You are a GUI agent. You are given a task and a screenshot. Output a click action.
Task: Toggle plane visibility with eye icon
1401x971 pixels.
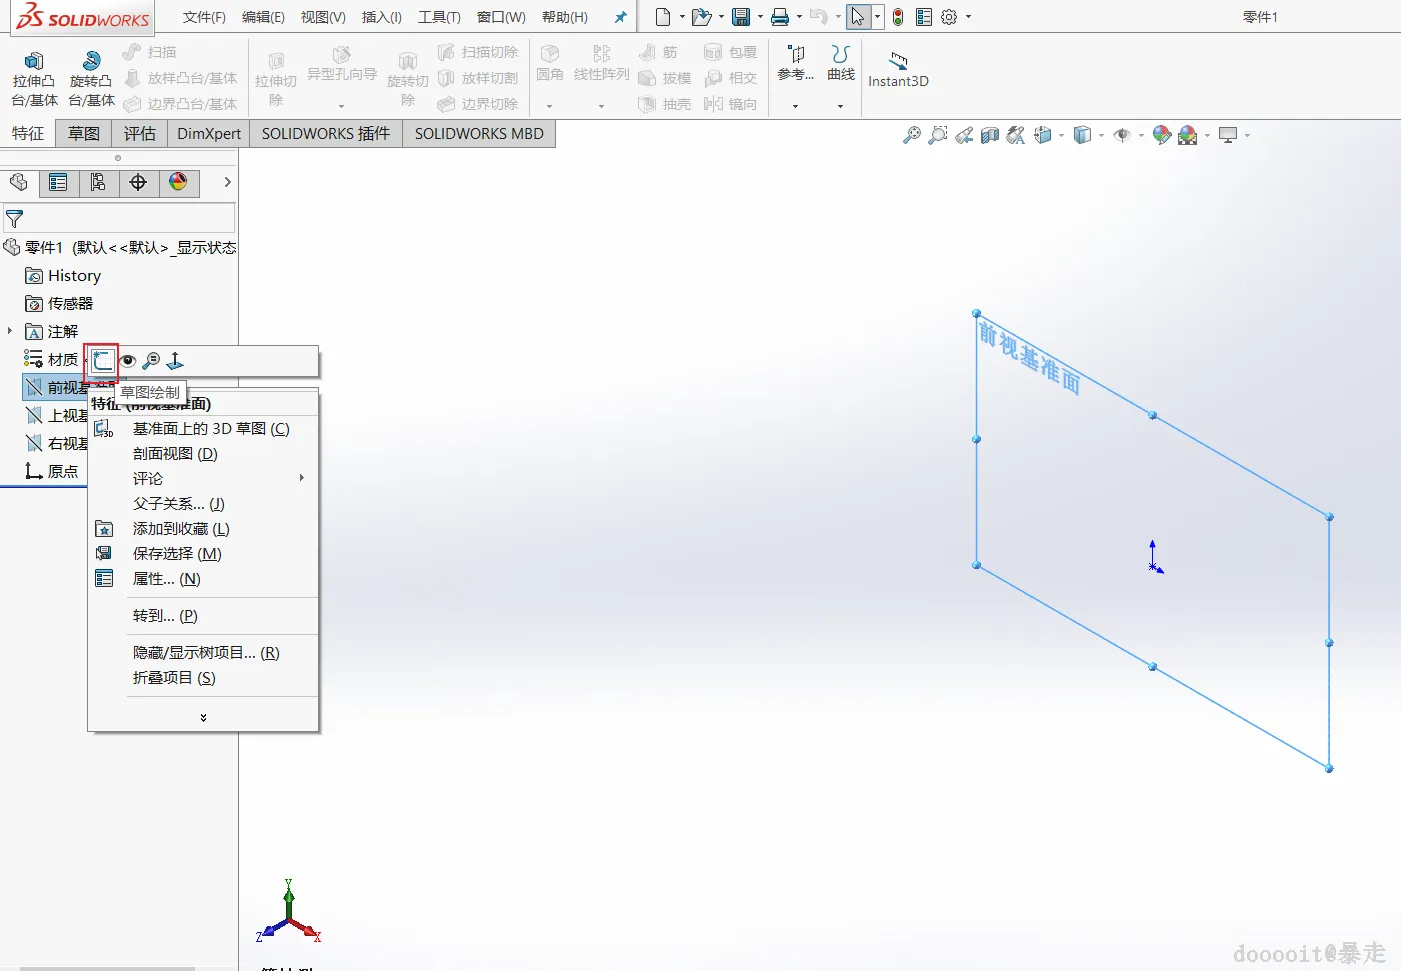(x=128, y=361)
